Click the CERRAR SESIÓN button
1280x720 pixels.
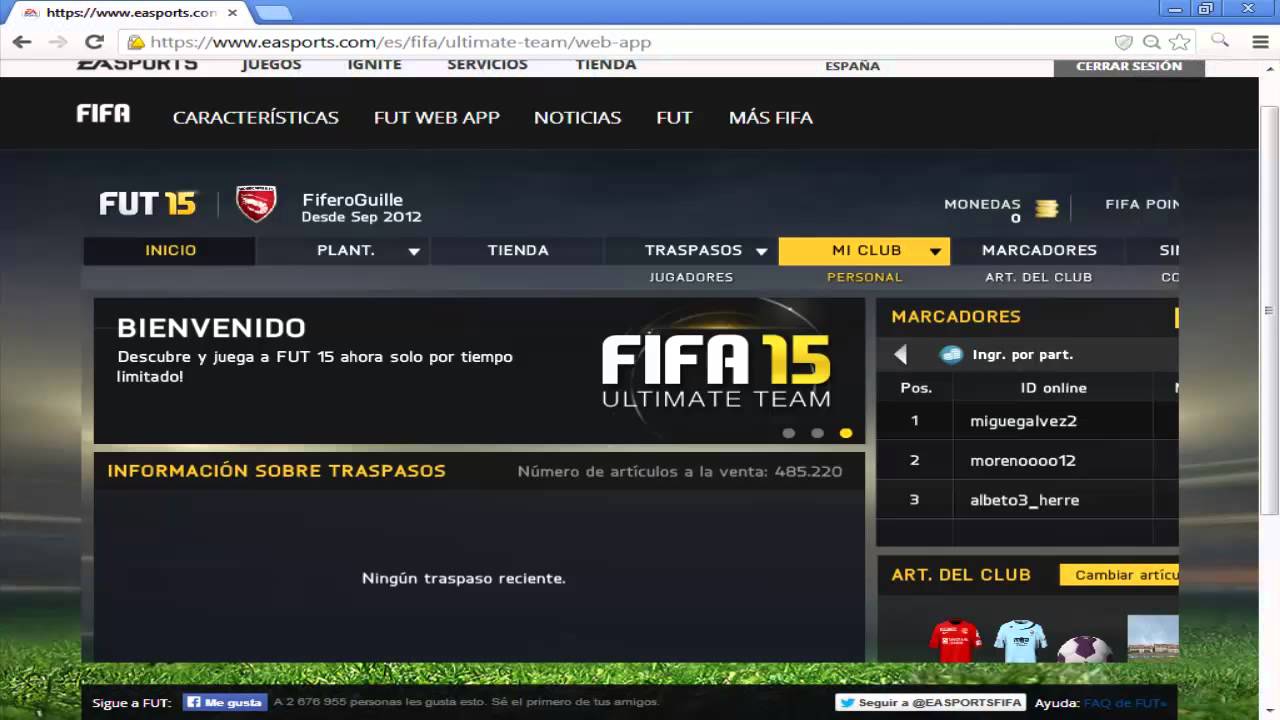pyautogui.click(x=1129, y=66)
